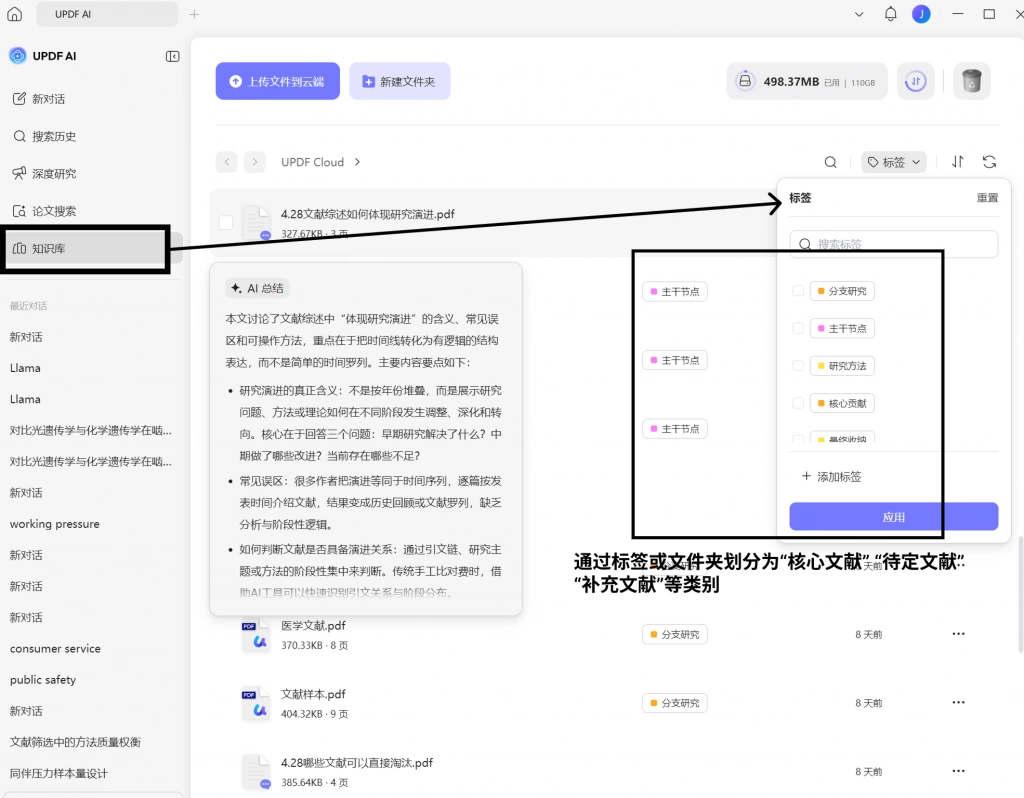
Task: Open more options for 医学文献.pdf
Action: point(958,633)
